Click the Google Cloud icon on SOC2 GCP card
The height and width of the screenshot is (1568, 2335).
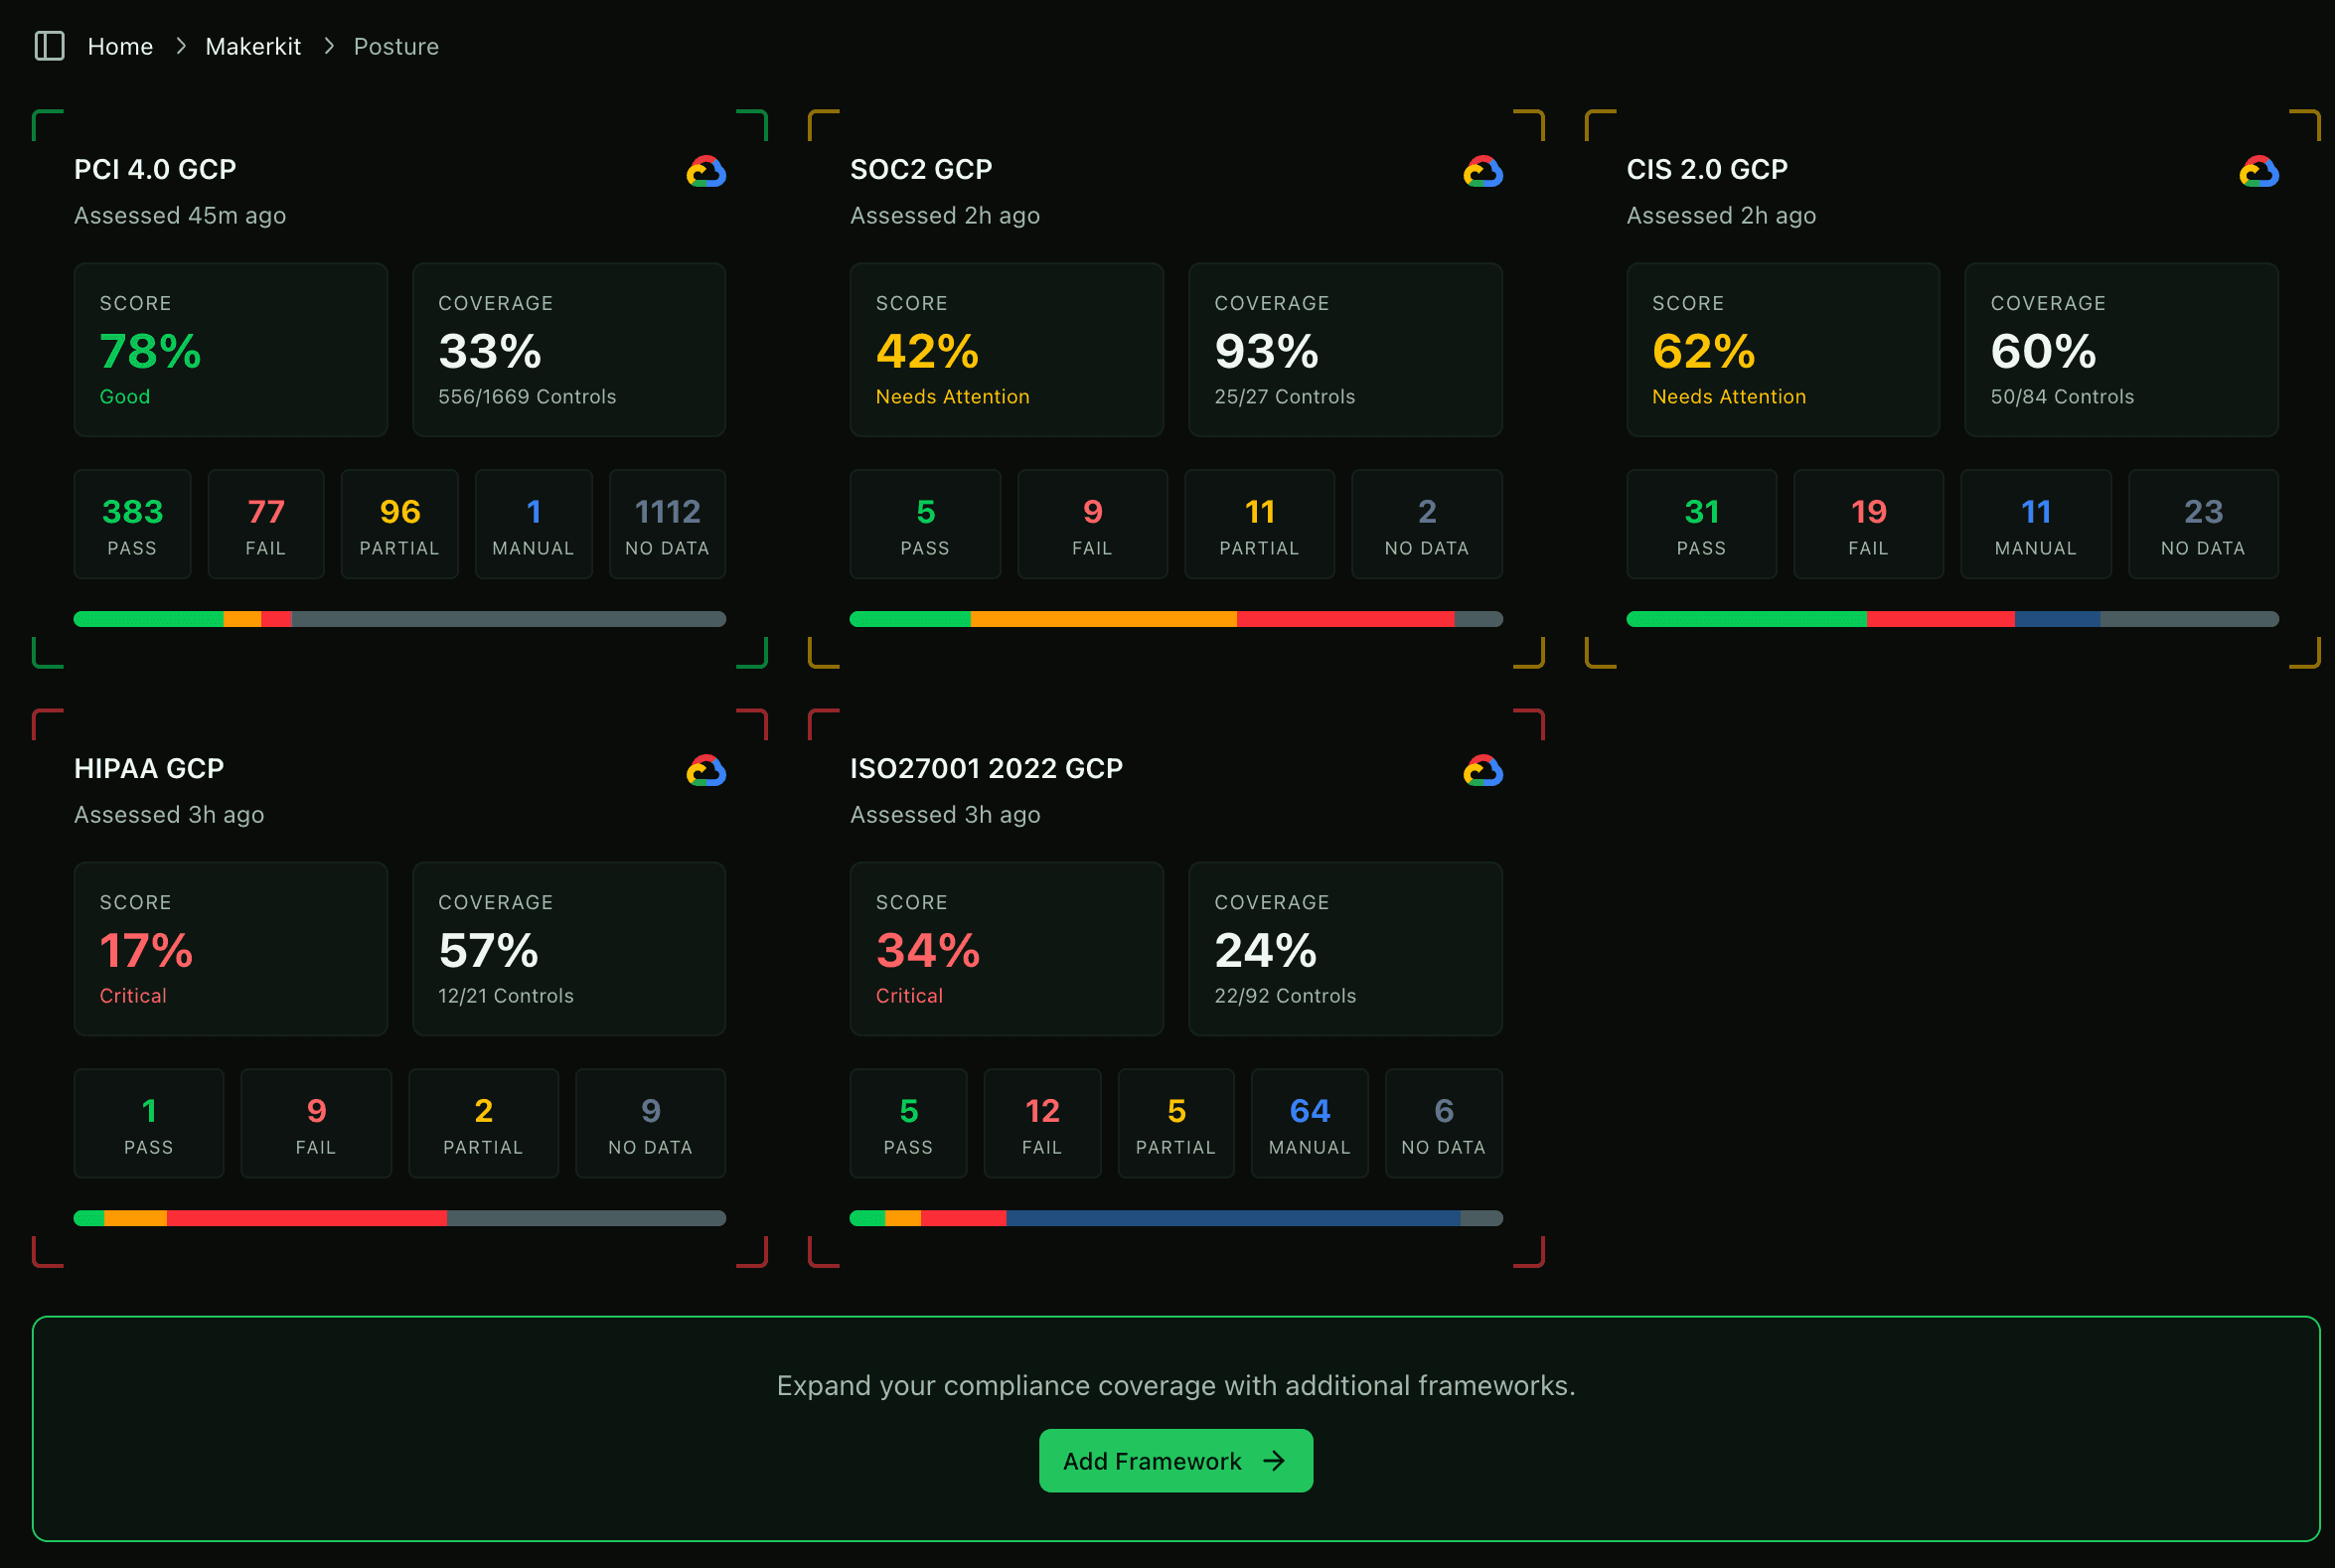click(1484, 170)
